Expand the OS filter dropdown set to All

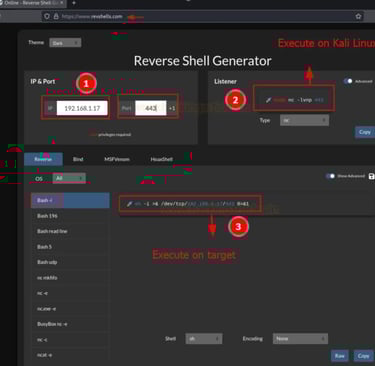[x=69, y=178]
